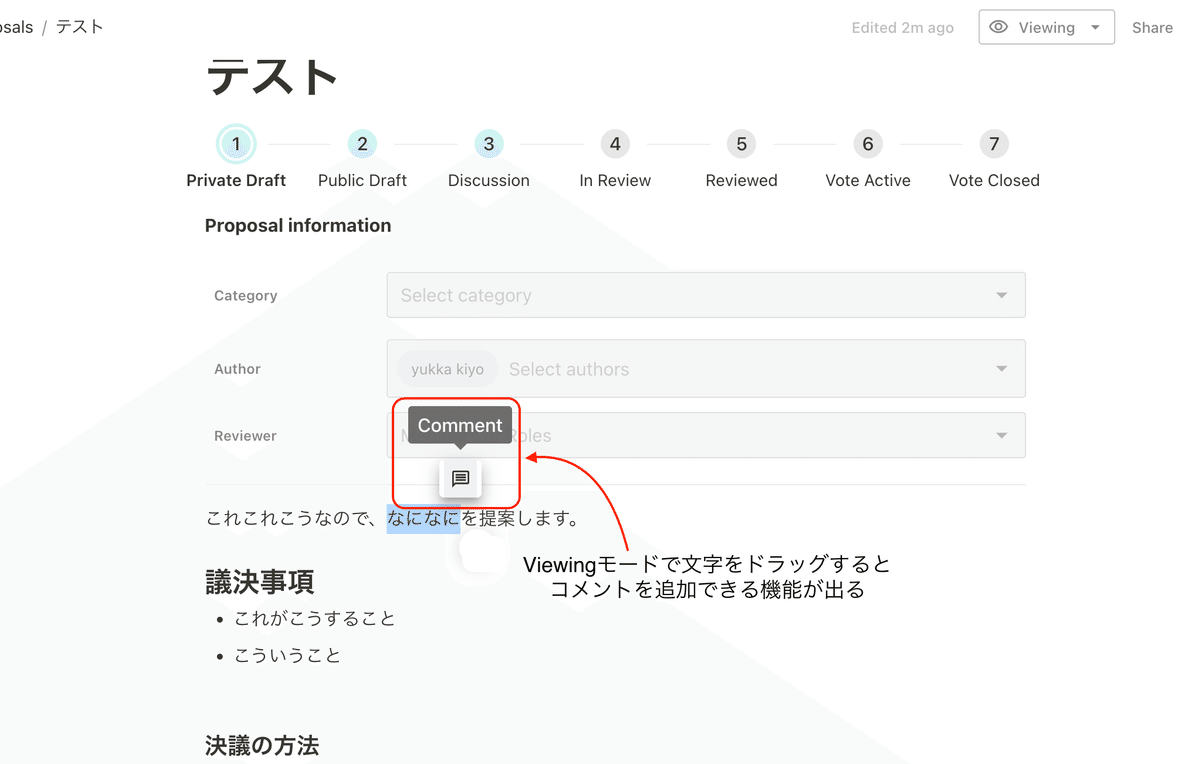The width and height of the screenshot is (1200, 764).
Task: Click the Comment tooltip label
Action: 459,425
